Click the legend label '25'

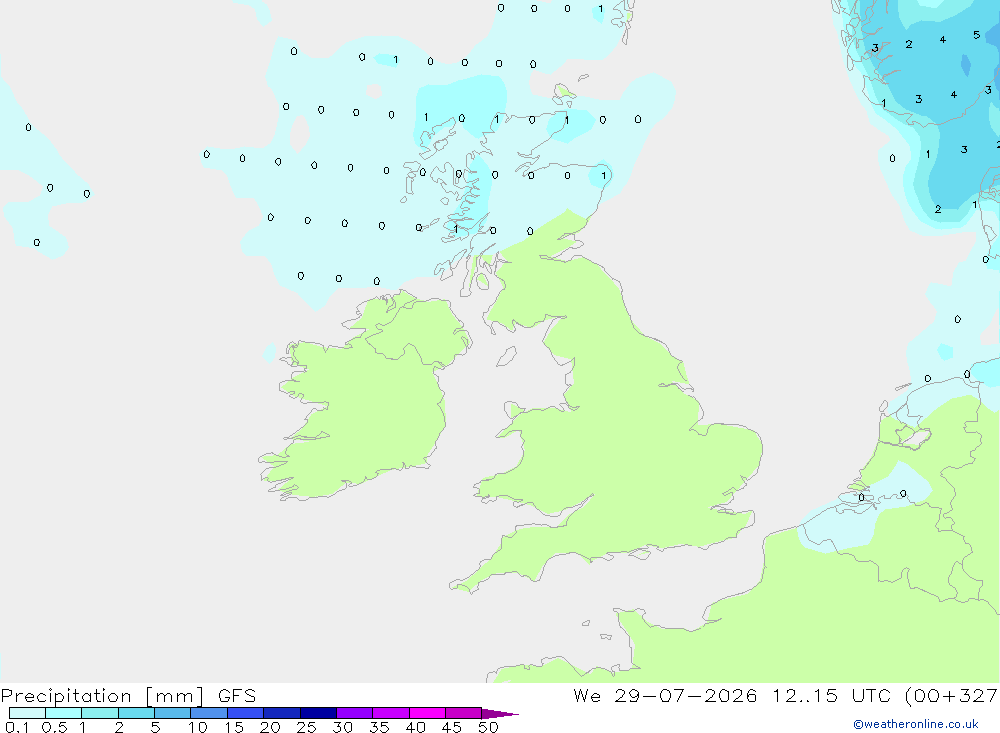[307, 727]
